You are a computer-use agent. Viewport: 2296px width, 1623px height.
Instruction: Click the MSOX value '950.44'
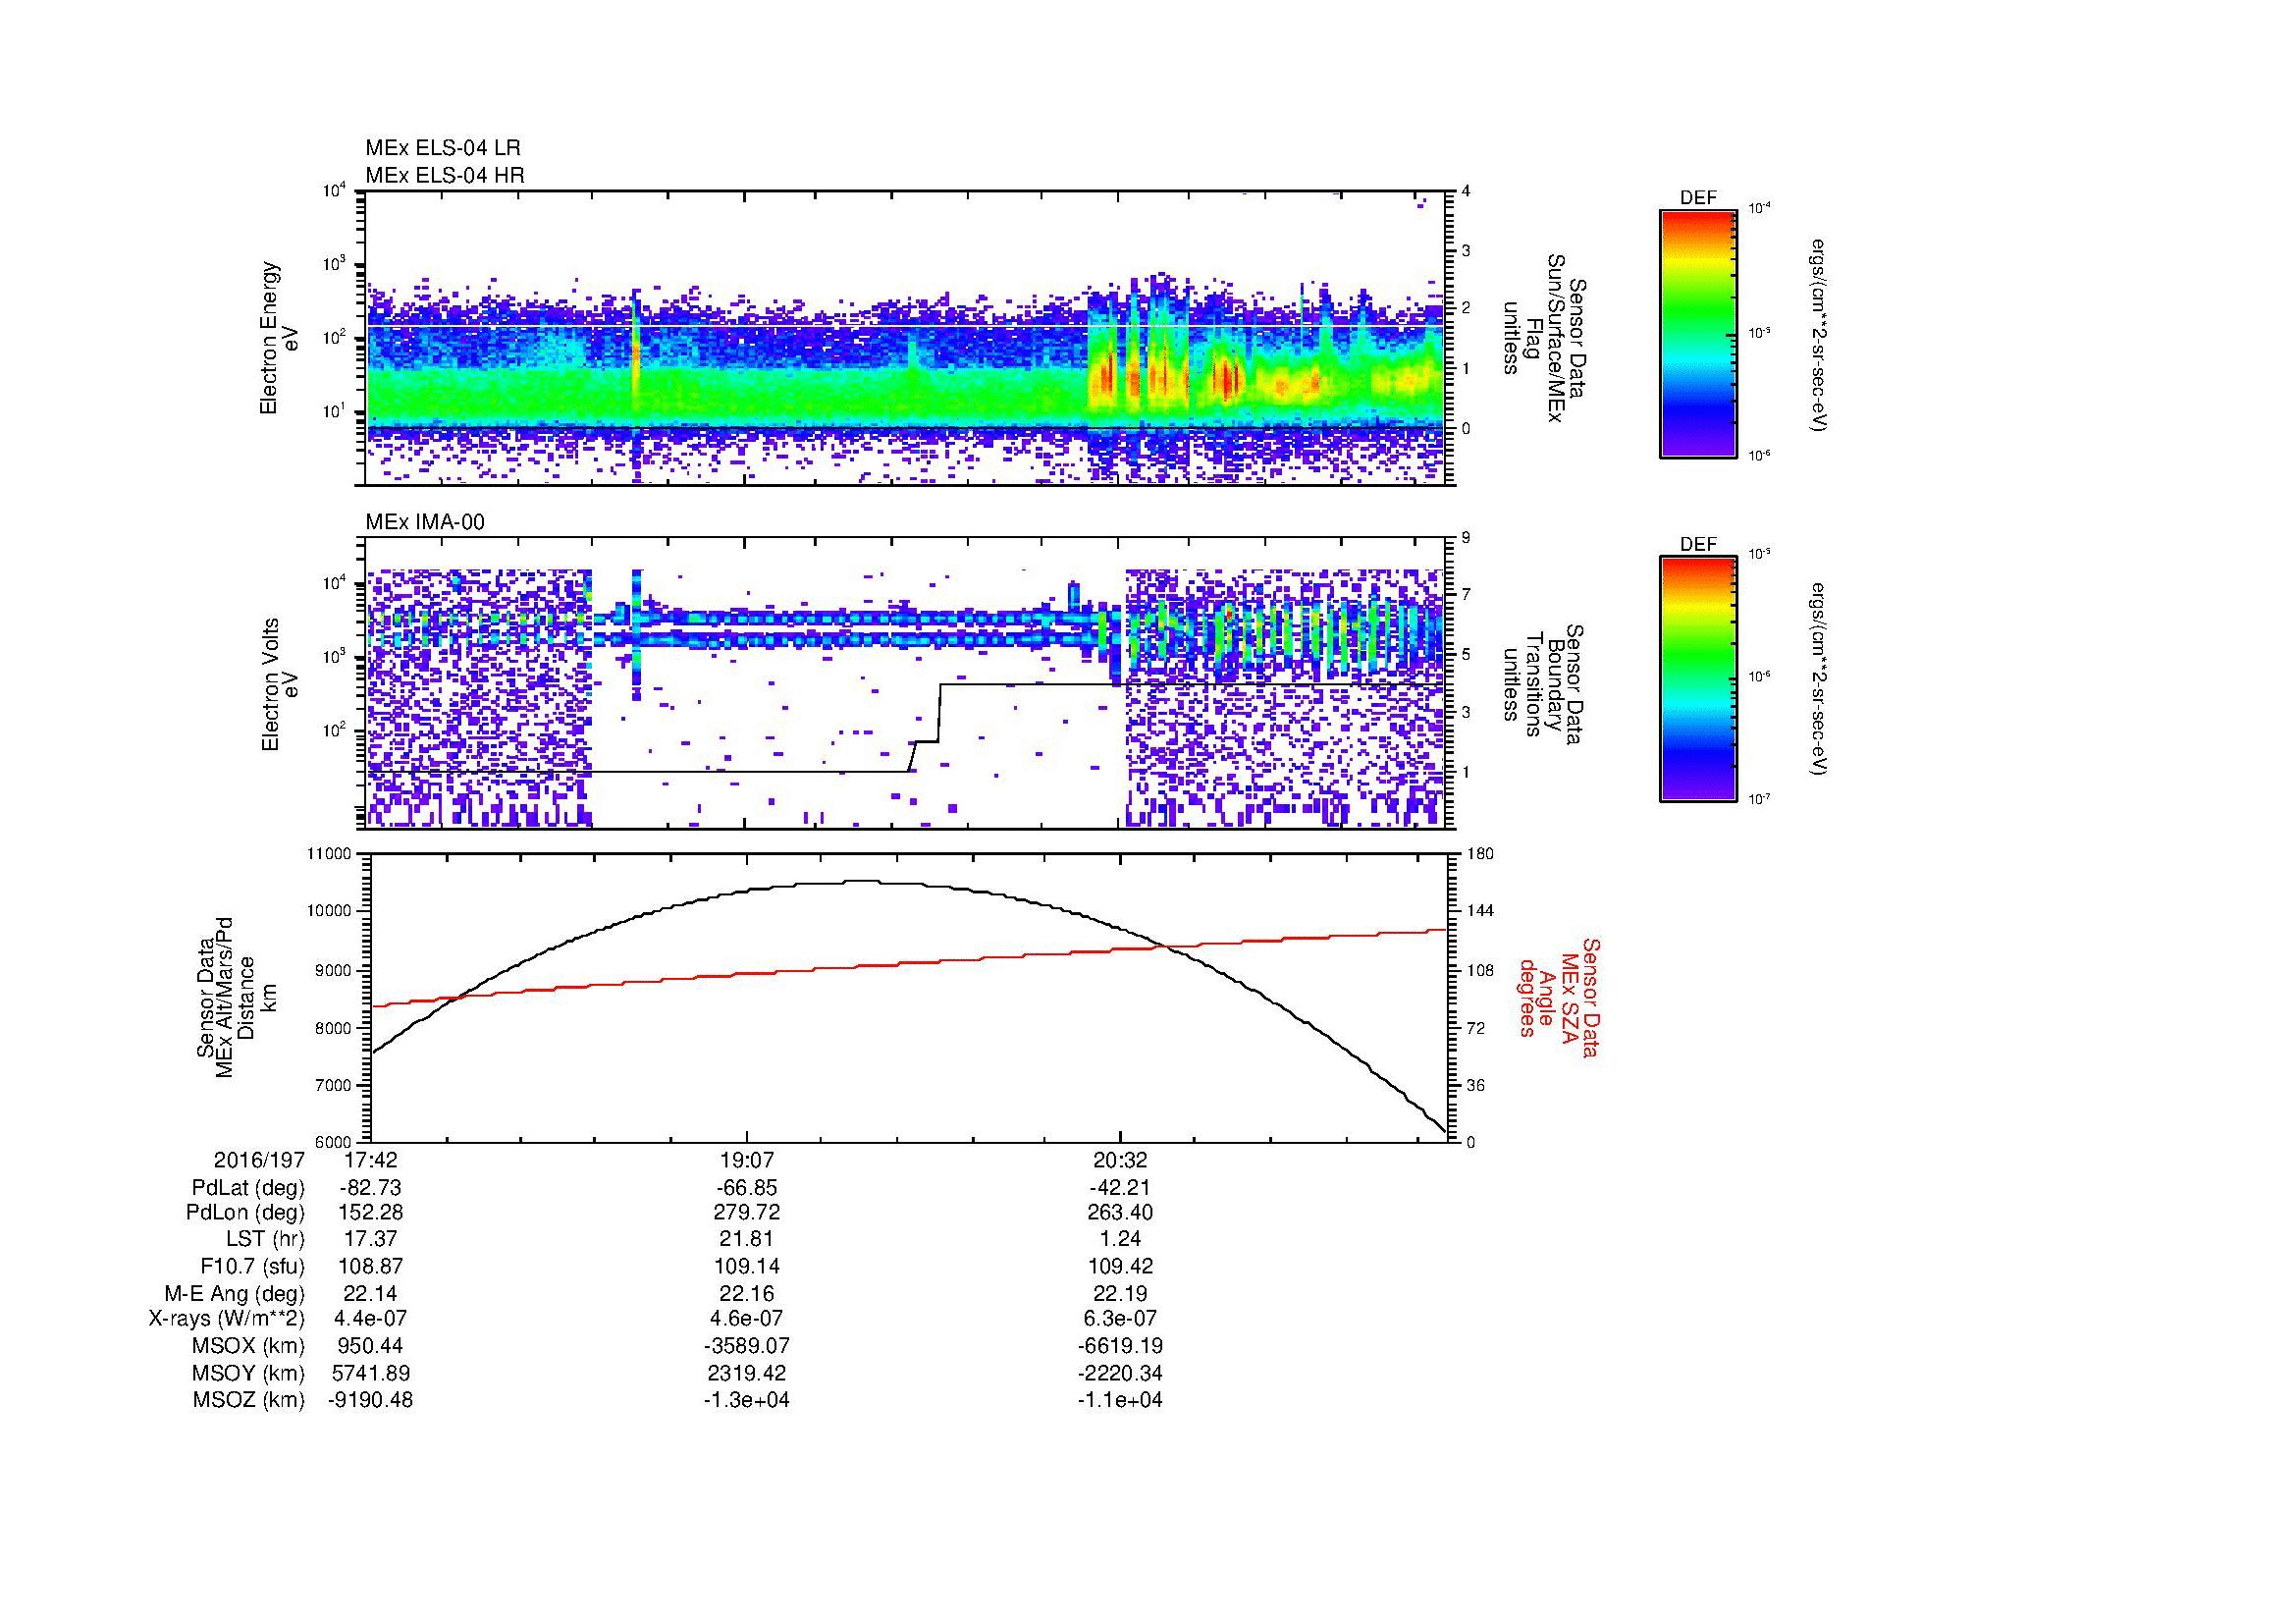click(x=370, y=1346)
